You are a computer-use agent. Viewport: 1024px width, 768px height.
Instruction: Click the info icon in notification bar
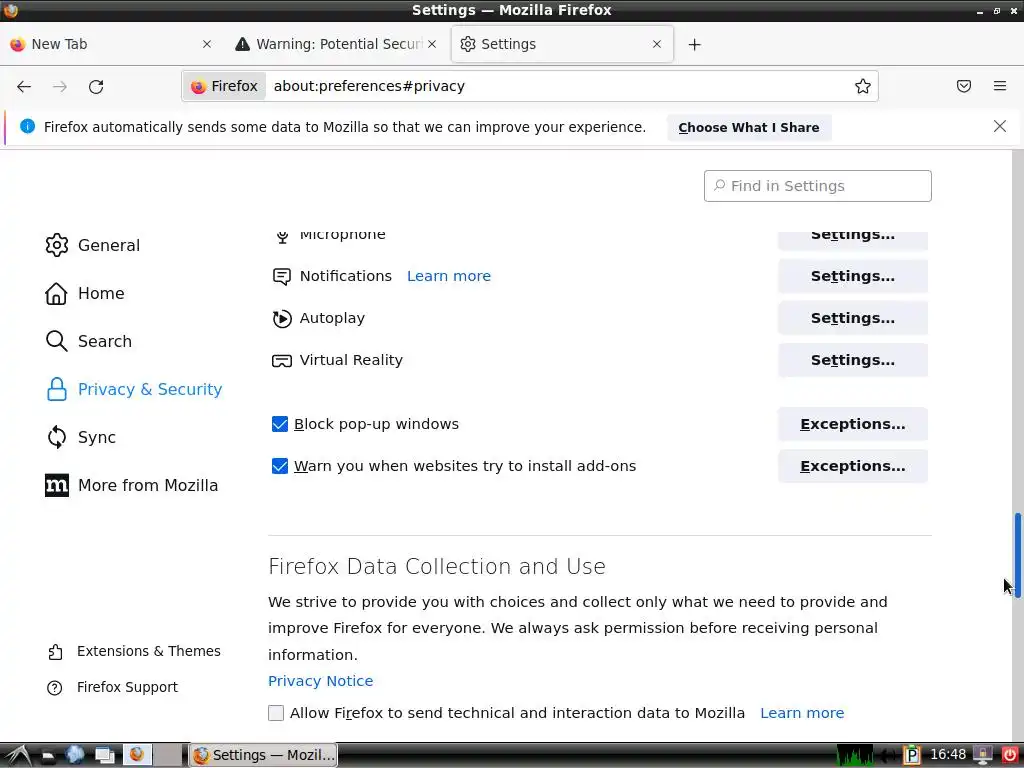coord(27,126)
